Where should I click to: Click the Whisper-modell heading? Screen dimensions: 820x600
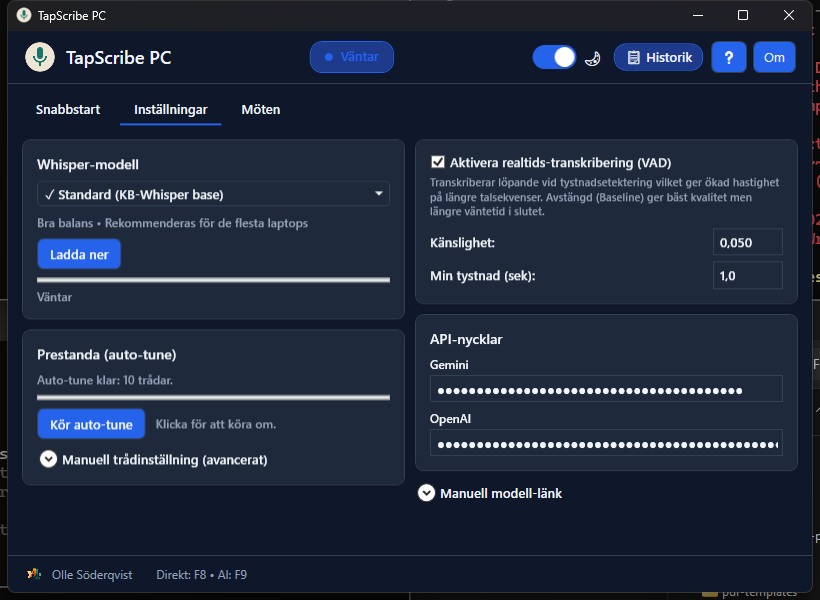[88, 164]
